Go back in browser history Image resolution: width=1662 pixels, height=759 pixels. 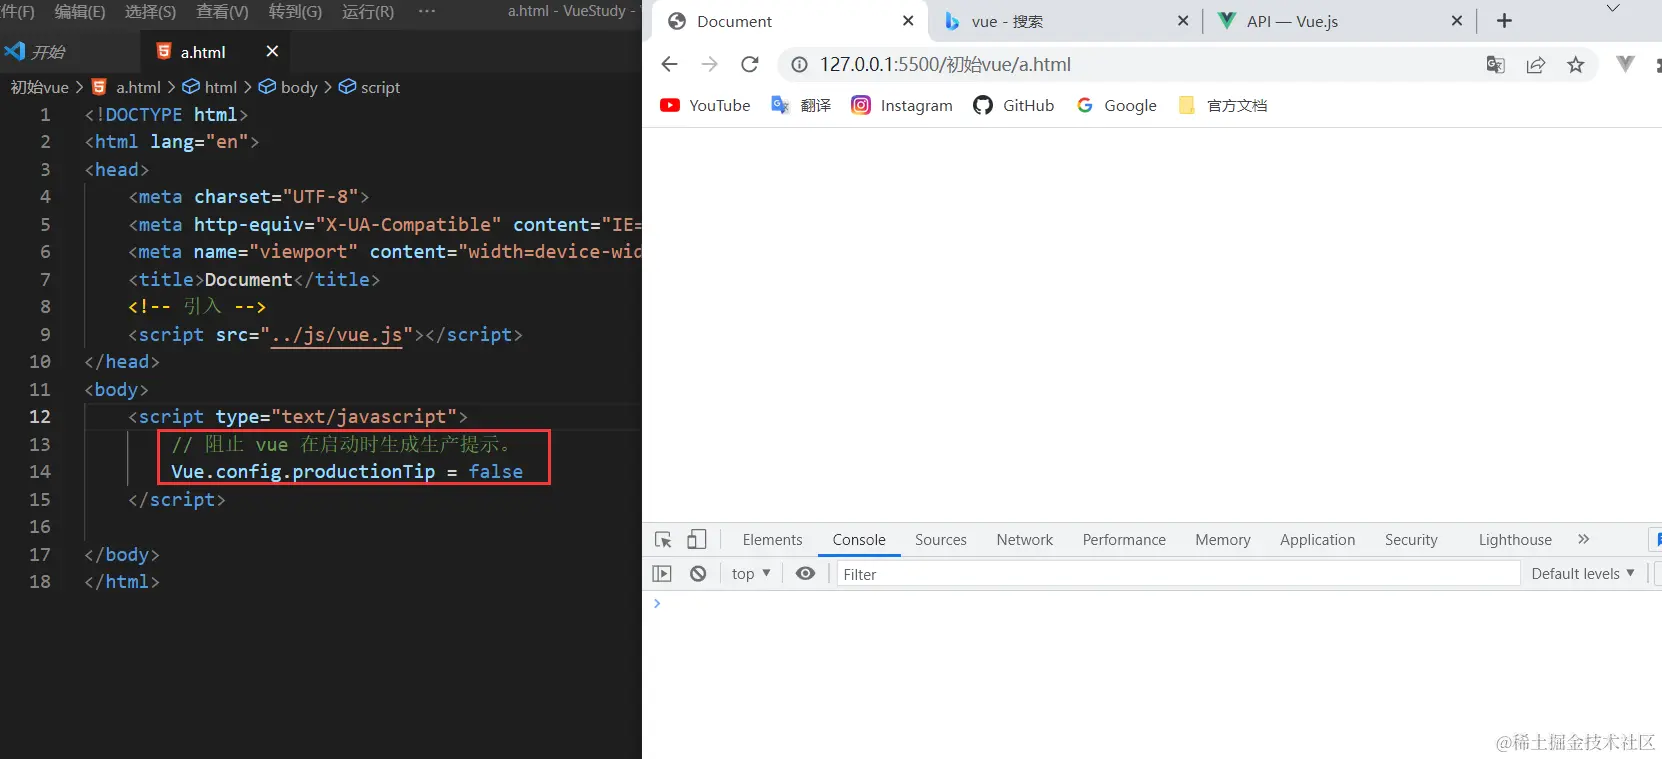pyautogui.click(x=670, y=64)
